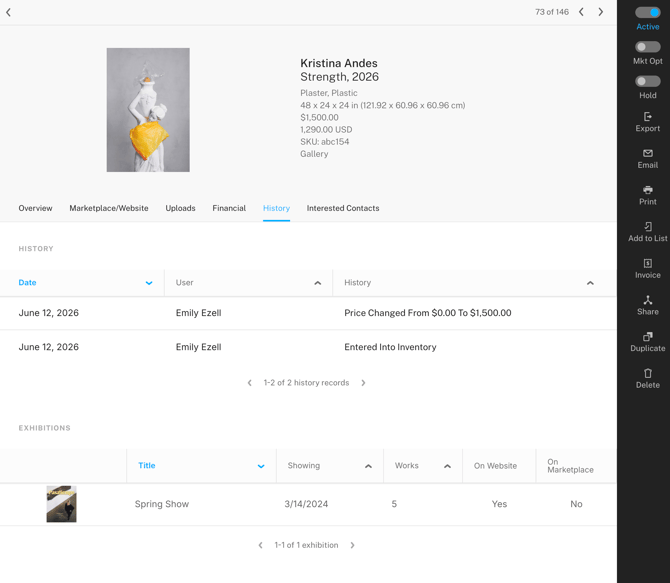Select the Price Changed history entry
The width and height of the screenshot is (670, 583).
(x=308, y=313)
